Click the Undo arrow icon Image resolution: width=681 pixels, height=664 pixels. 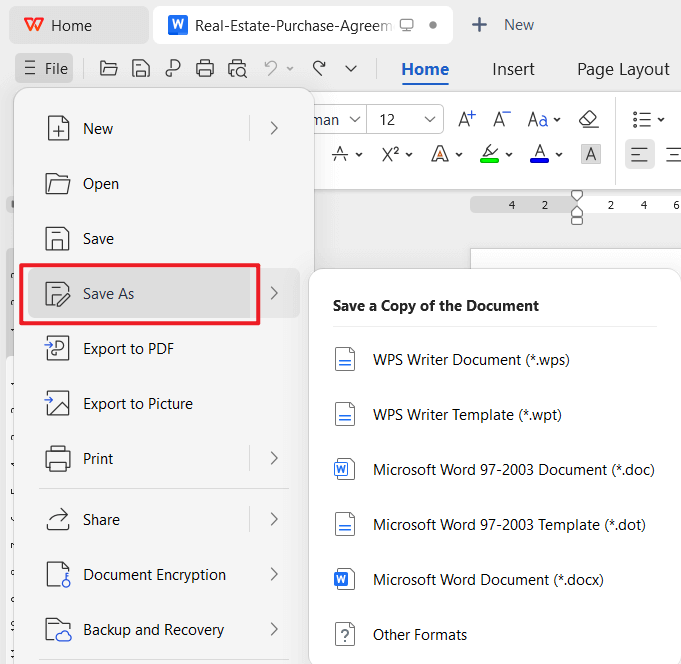click(271, 69)
